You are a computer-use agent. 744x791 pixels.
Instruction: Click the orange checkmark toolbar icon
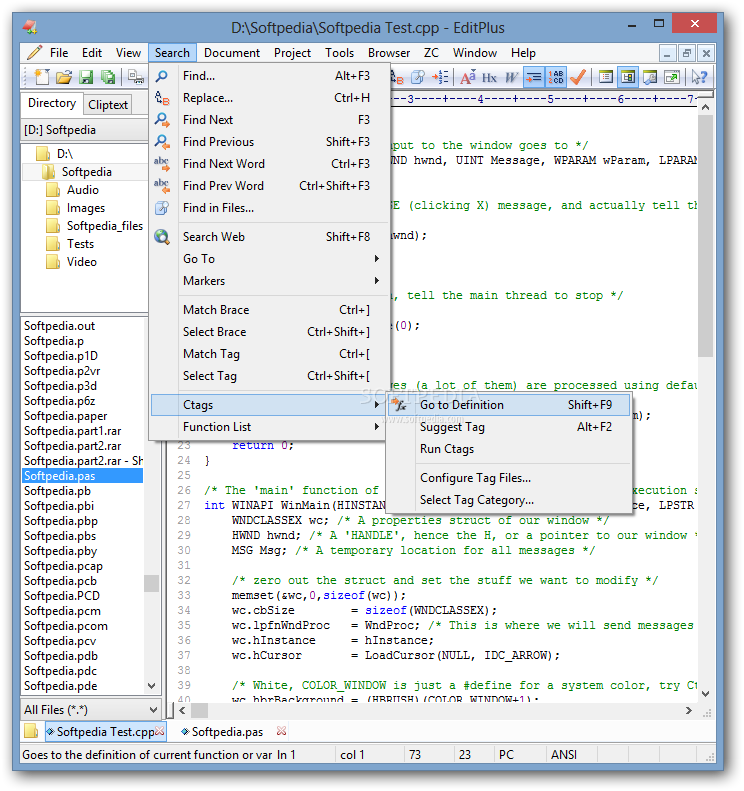point(578,77)
